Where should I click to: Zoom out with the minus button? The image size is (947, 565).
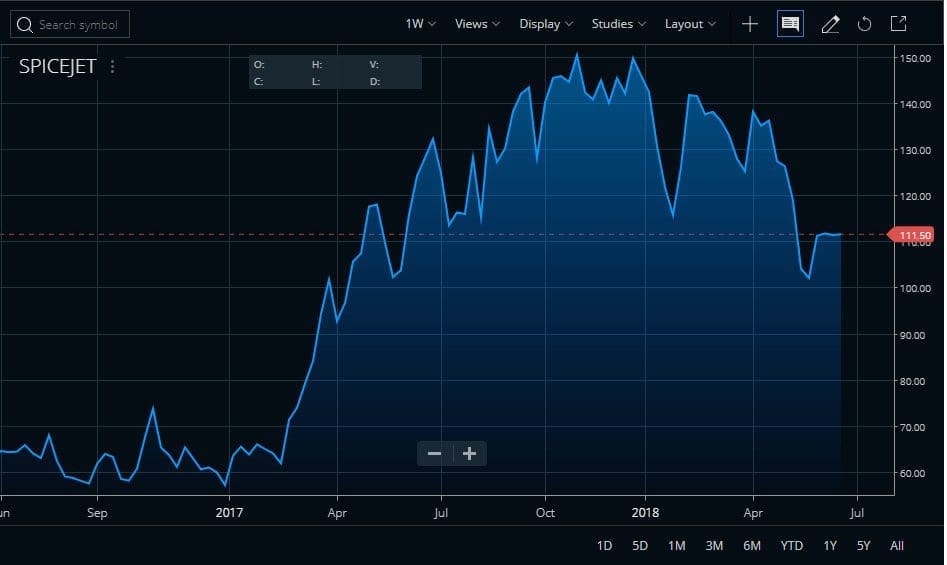coord(434,453)
